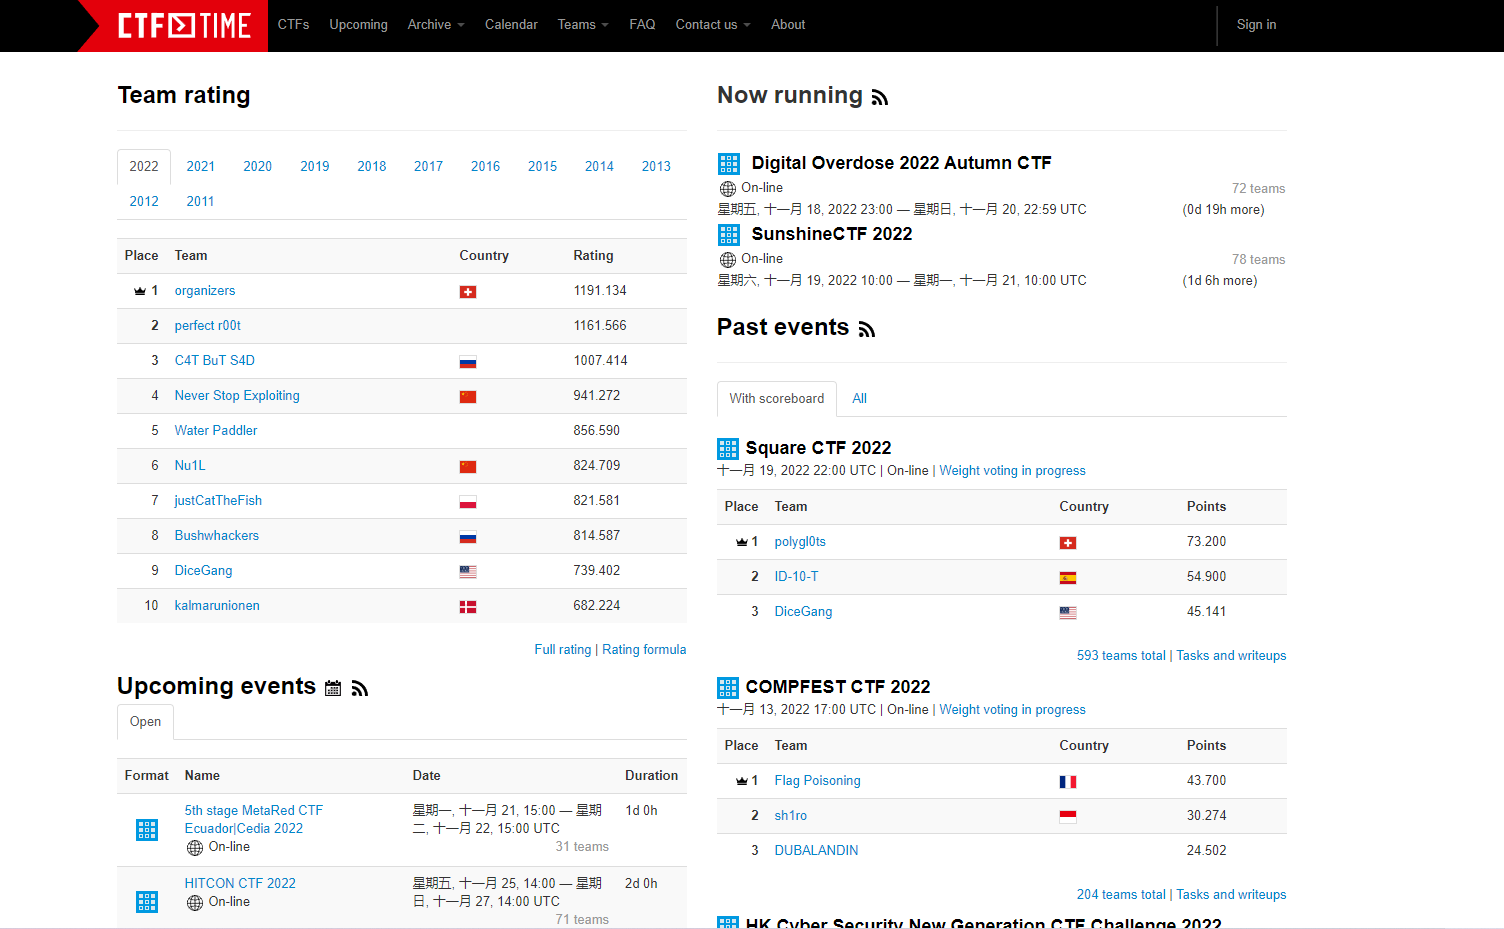
Task: Open the organizers team page
Action: (205, 291)
